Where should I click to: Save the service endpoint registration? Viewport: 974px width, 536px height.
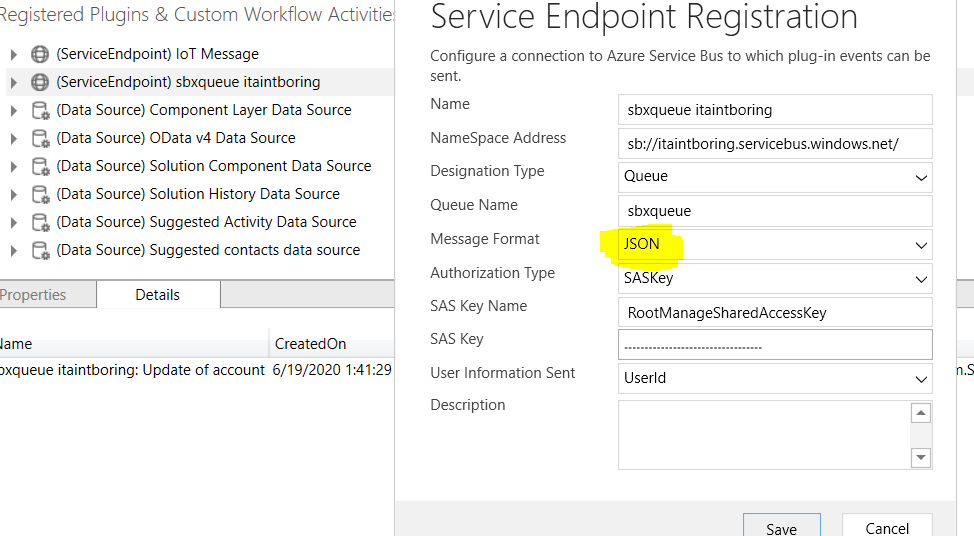point(781,526)
